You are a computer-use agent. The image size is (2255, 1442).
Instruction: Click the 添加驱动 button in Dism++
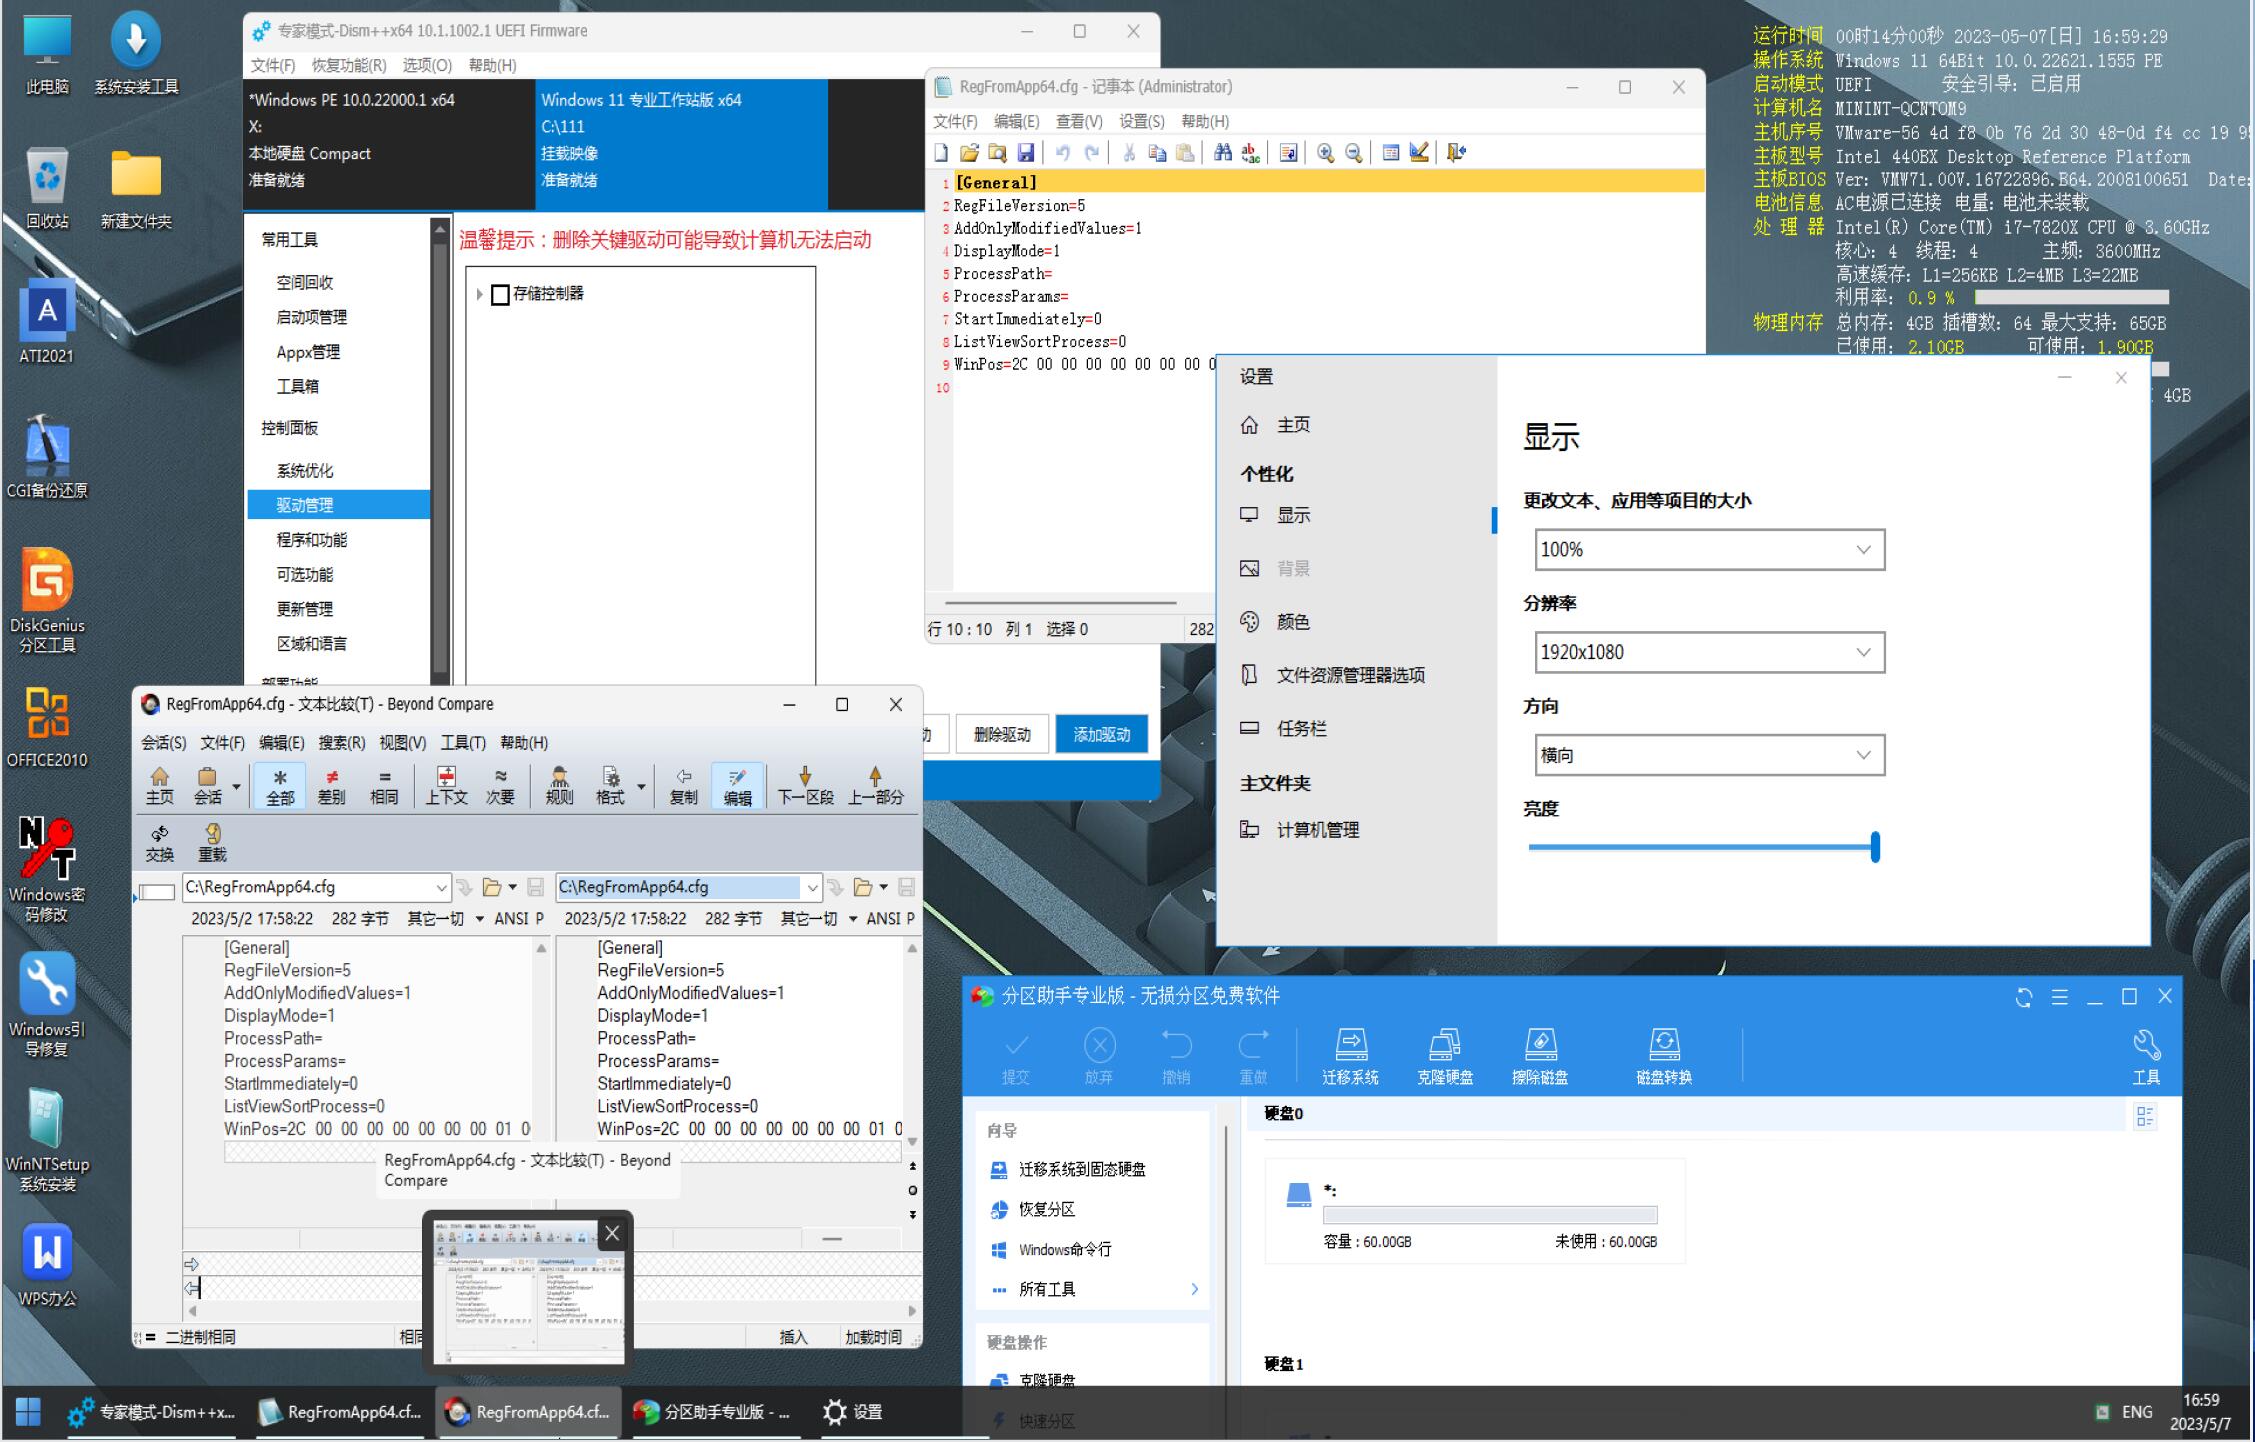pos(1101,735)
